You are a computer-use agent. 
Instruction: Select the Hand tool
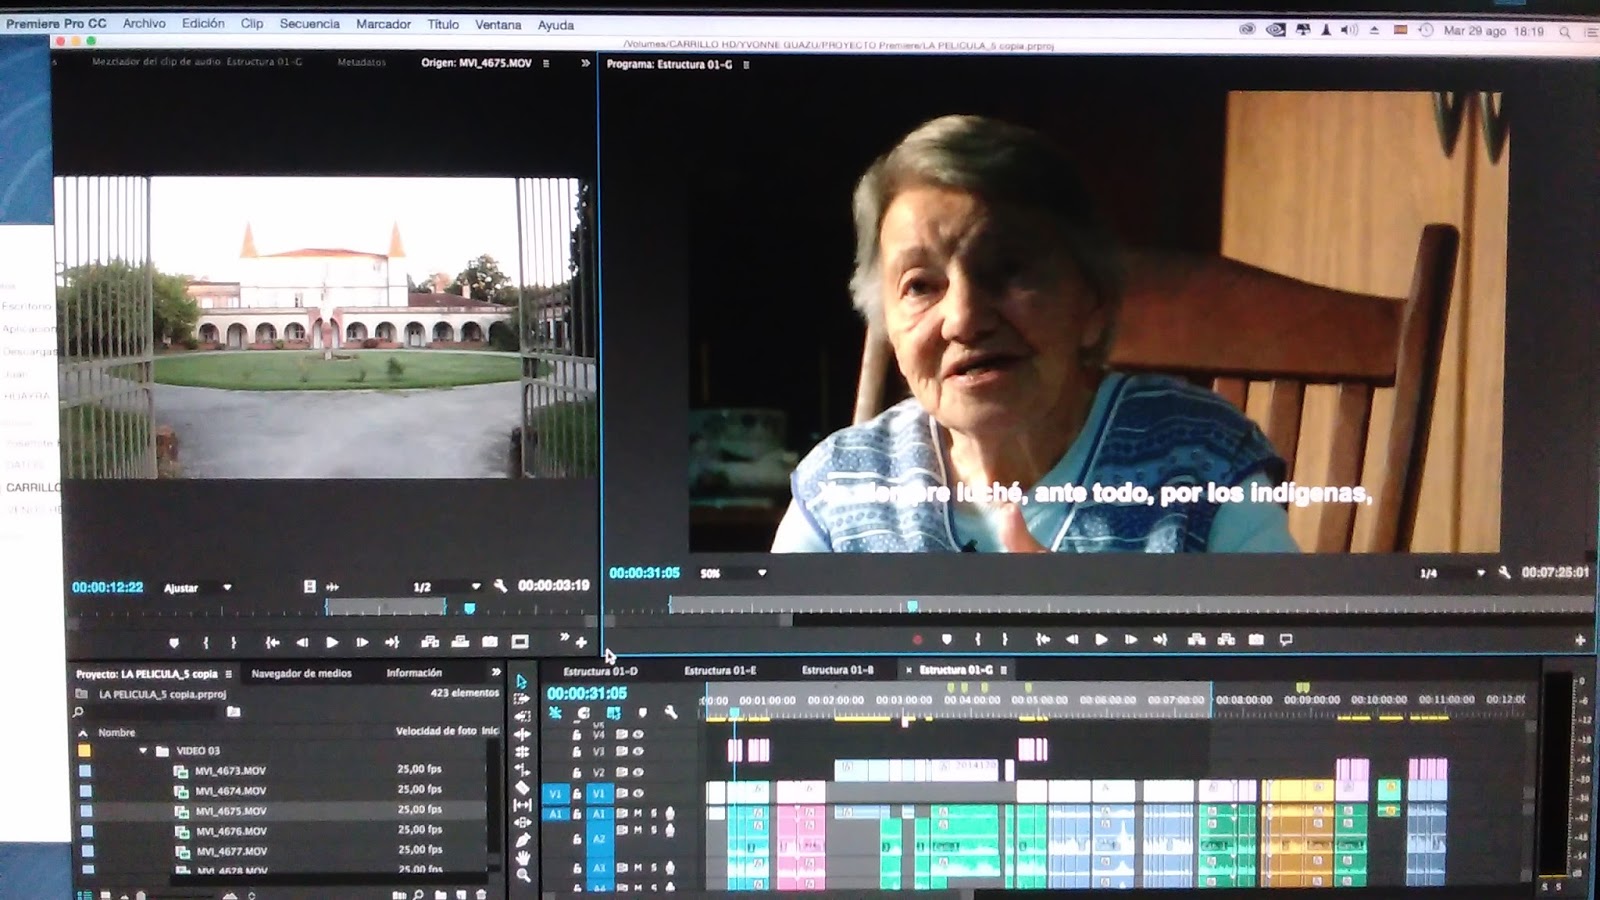522,858
